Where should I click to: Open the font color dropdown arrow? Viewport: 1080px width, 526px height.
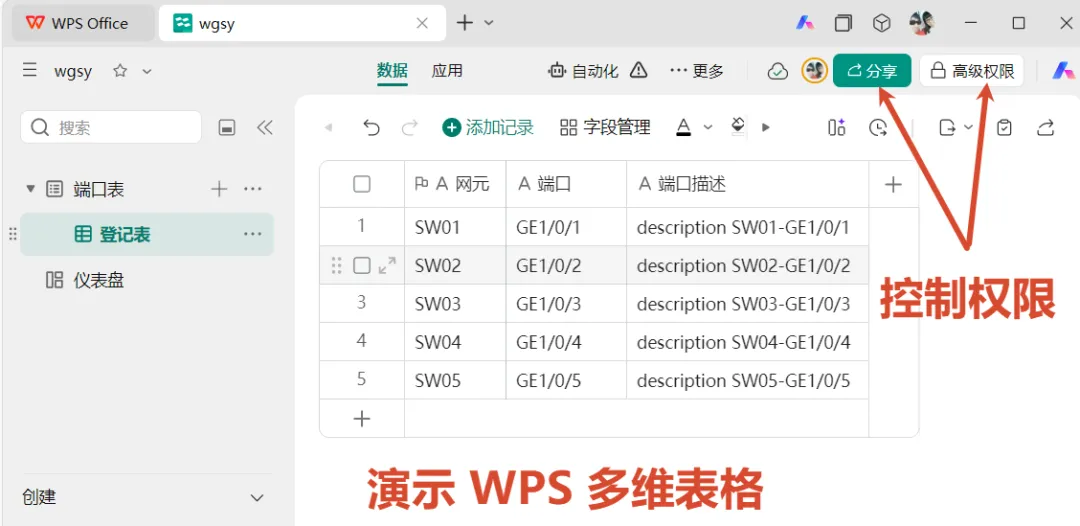coord(707,127)
